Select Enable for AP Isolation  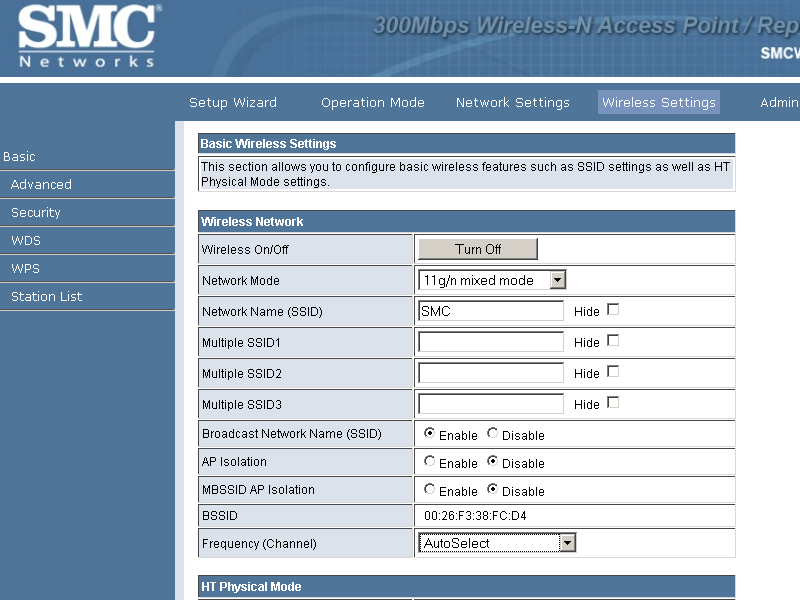click(430, 461)
